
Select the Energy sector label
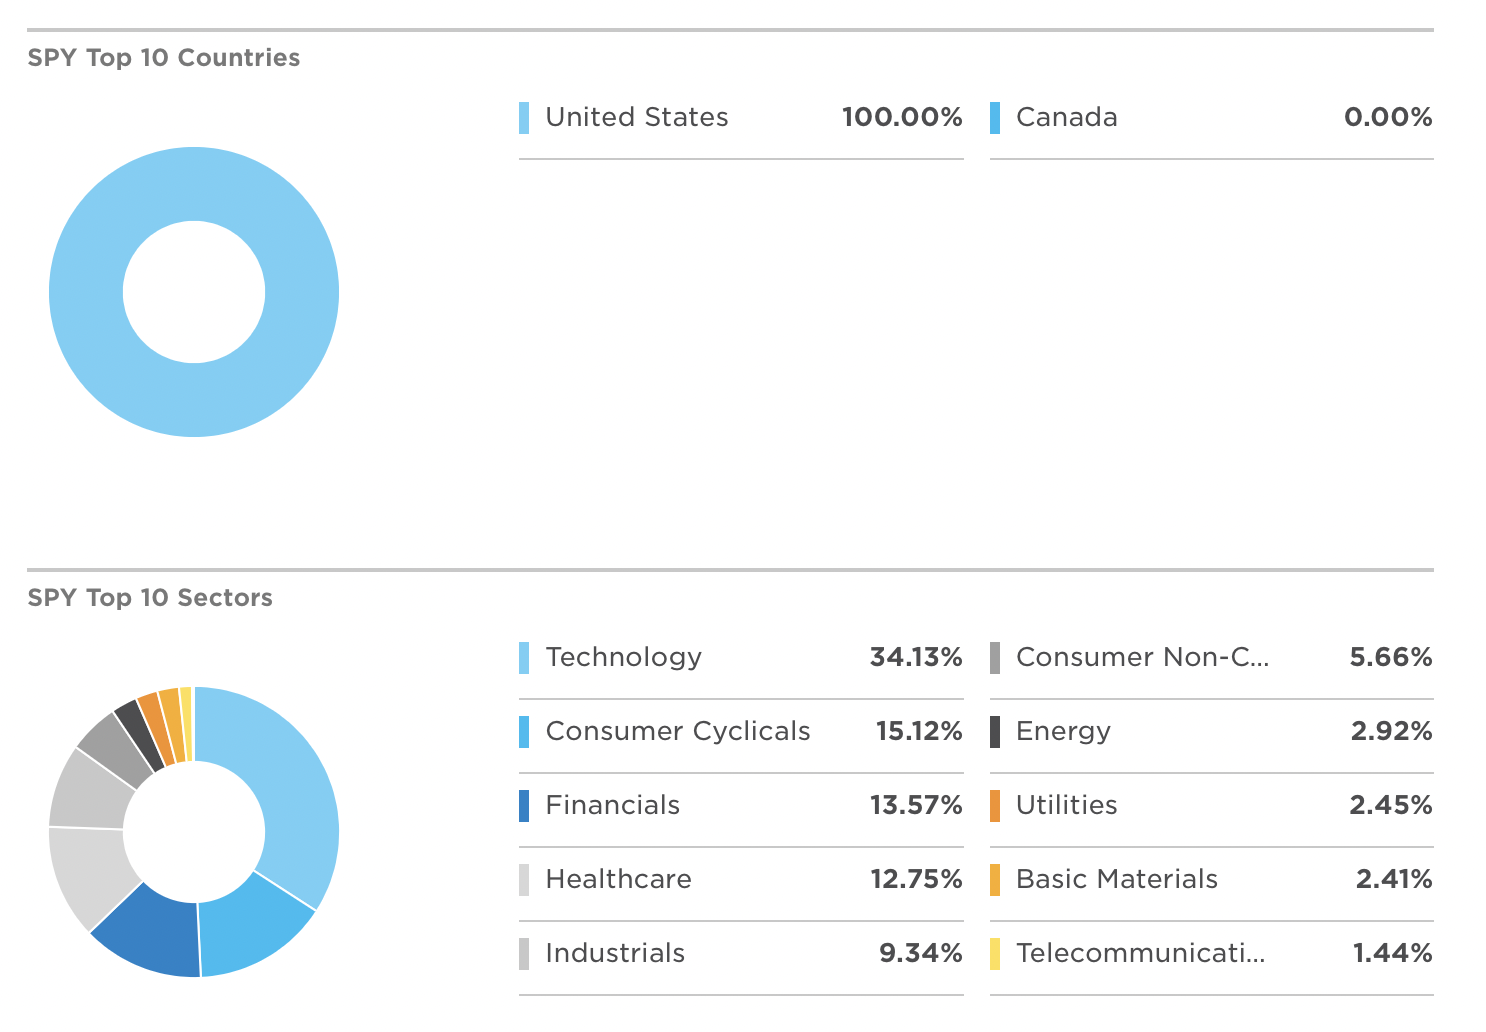tap(1063, 731)
